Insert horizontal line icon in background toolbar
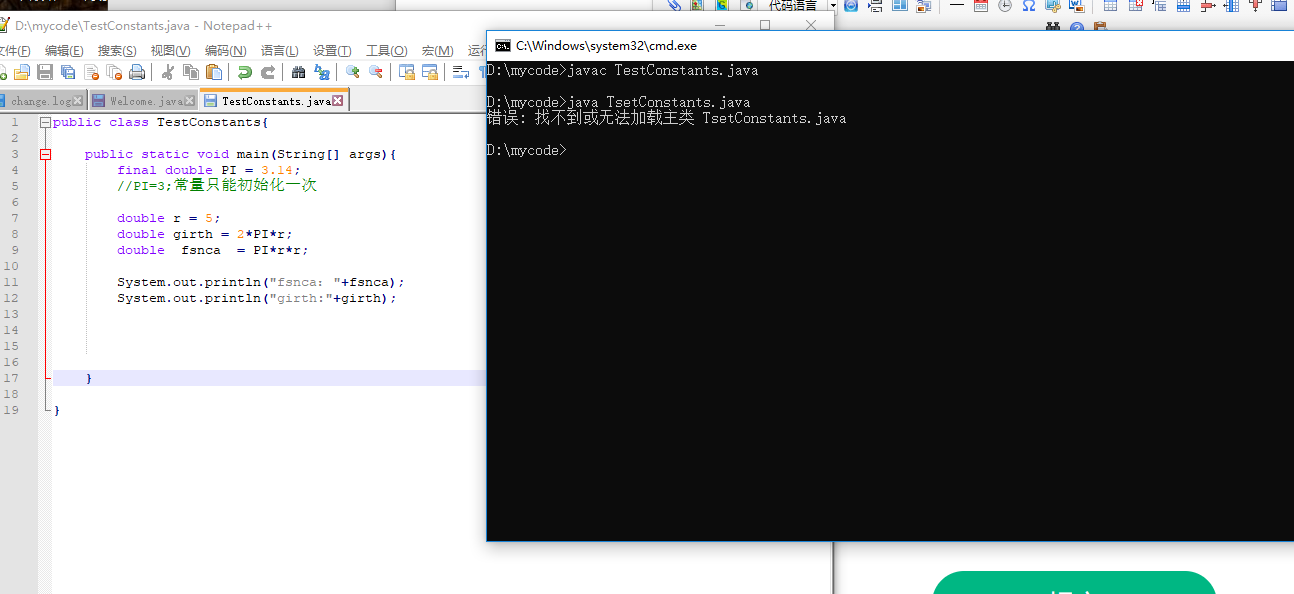 pyautogui.click(x=956, y=5)
